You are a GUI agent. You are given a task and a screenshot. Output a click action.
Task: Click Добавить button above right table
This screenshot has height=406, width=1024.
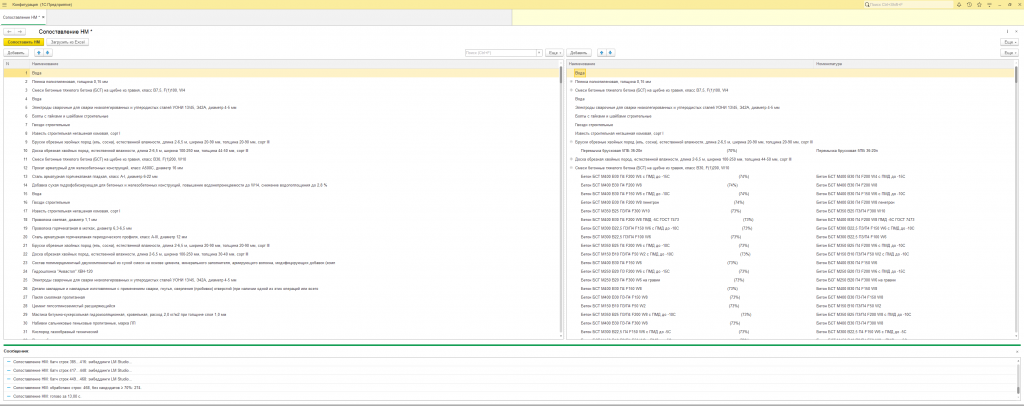tap(579, 52)
